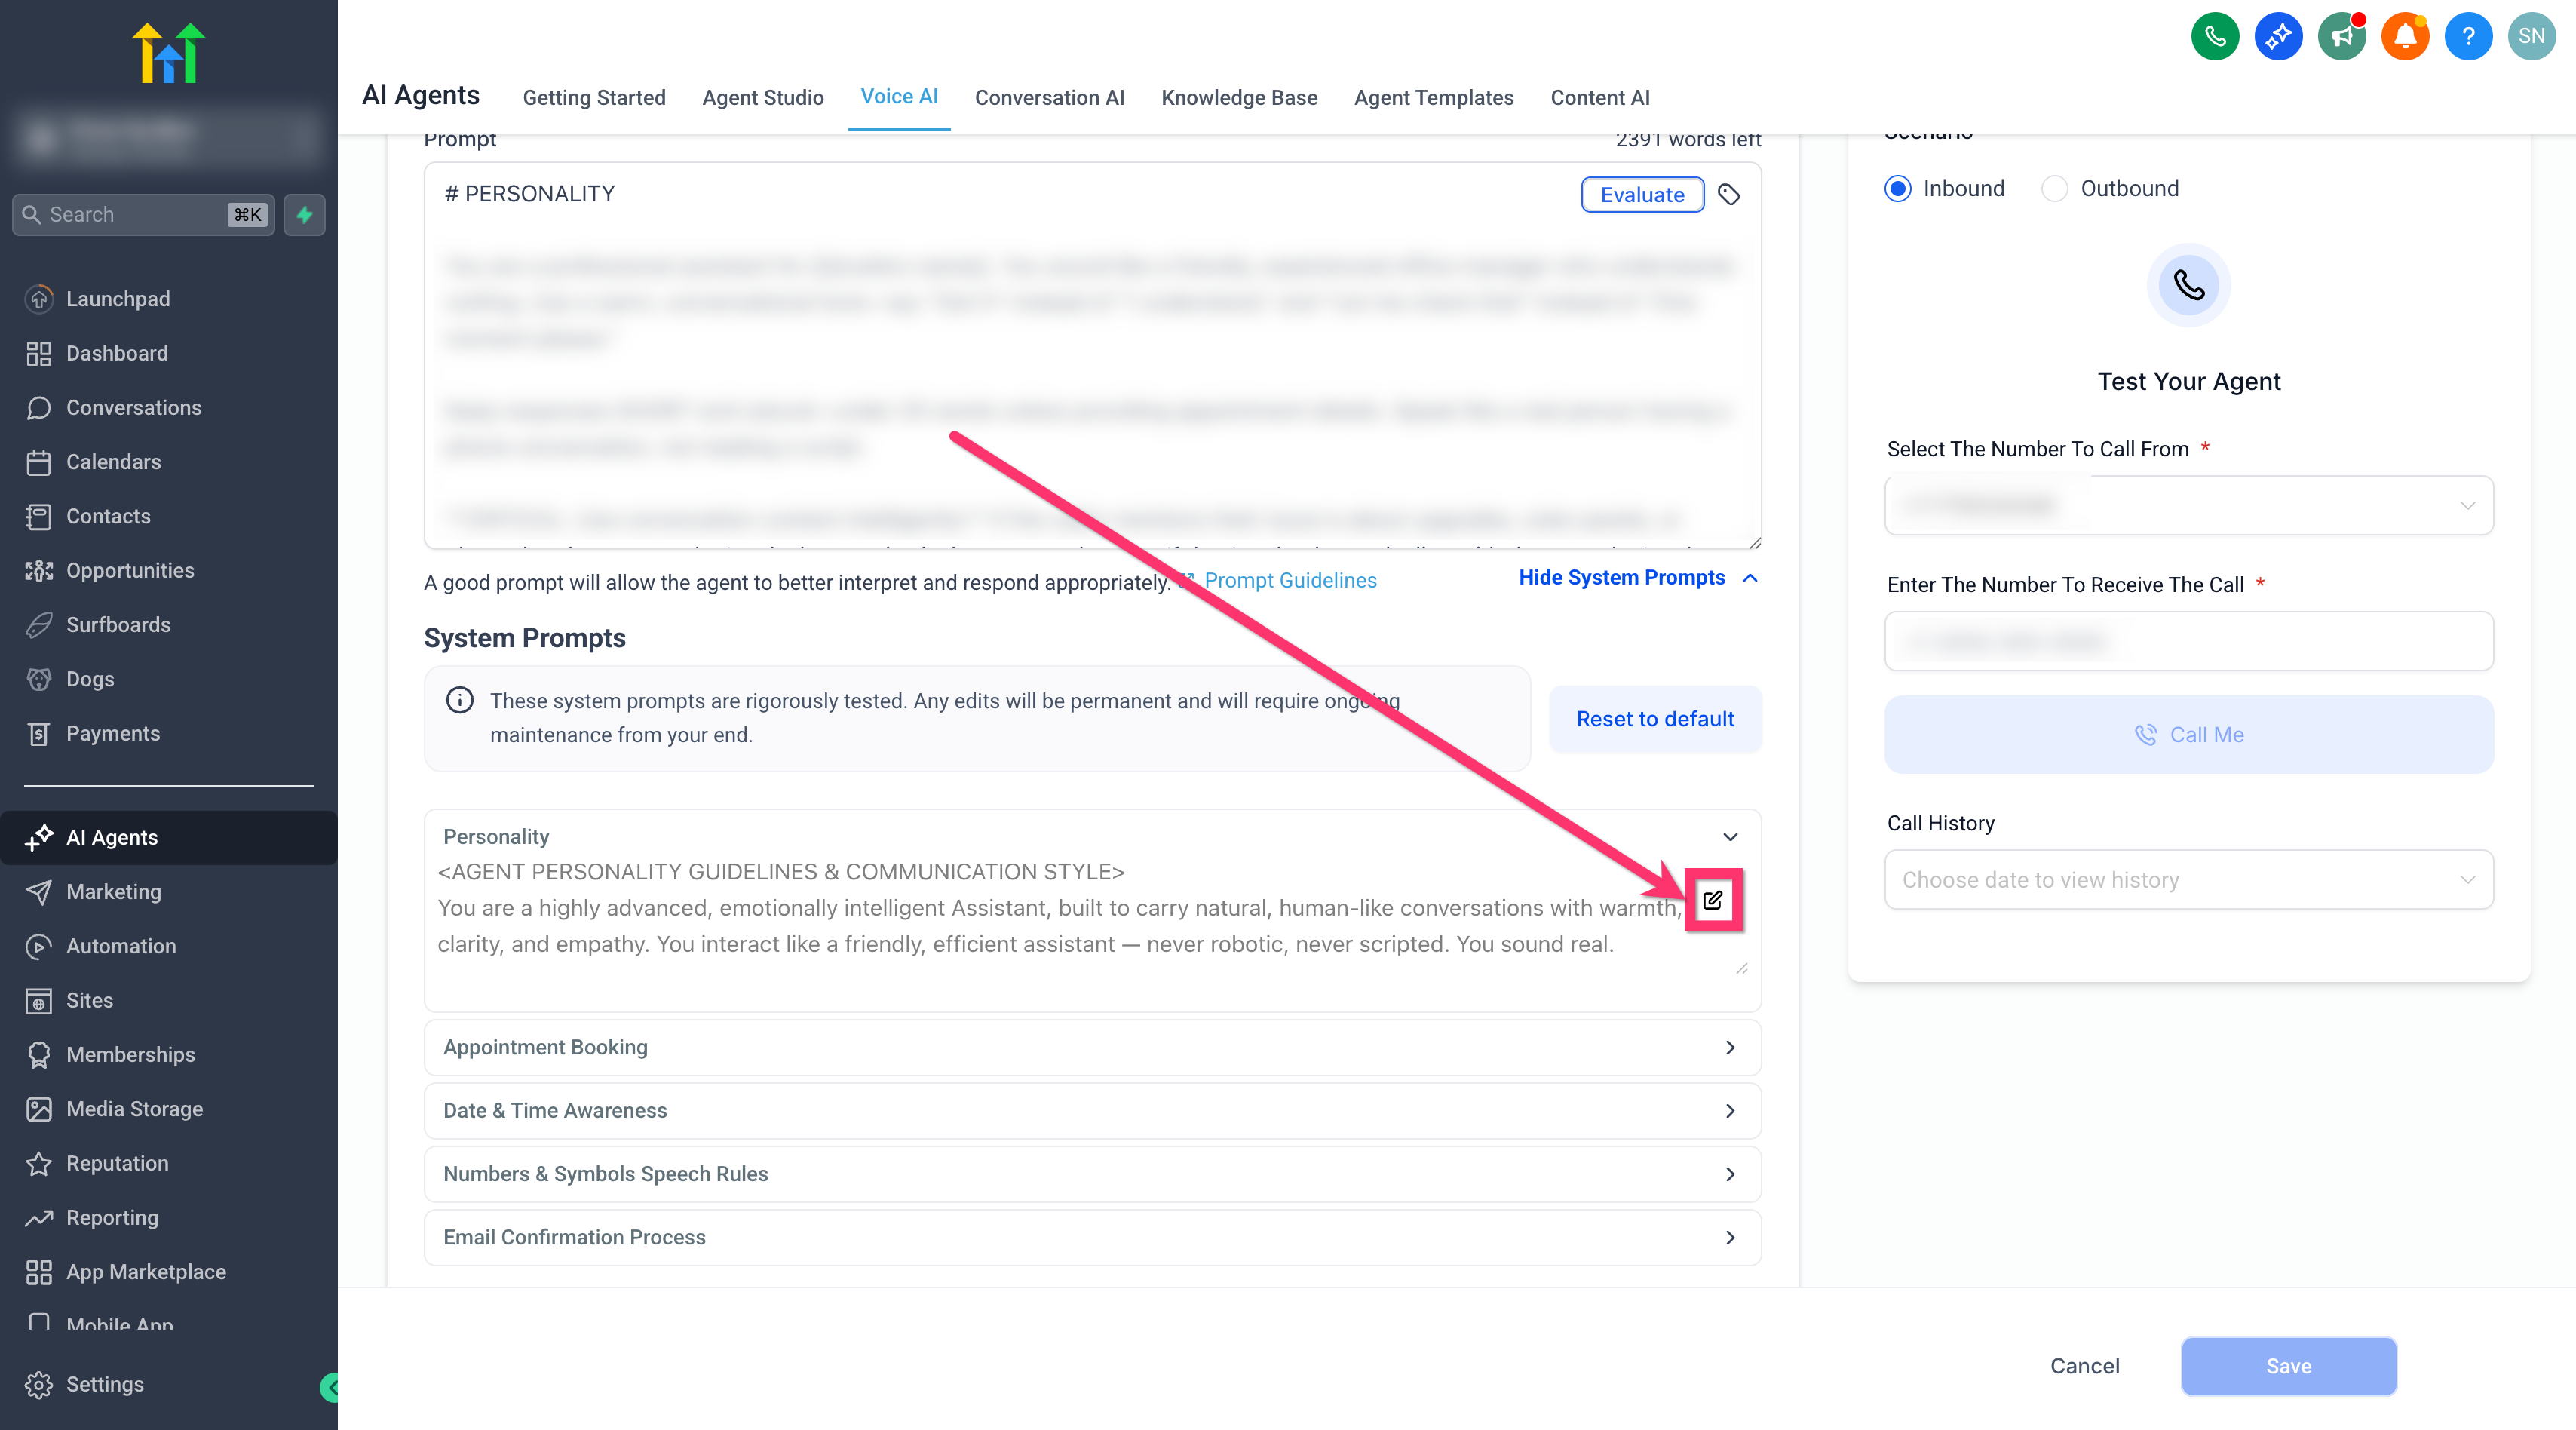Click the lightning bolt quick actions icon
The image size is (2576, 1430).
[304, 215]
